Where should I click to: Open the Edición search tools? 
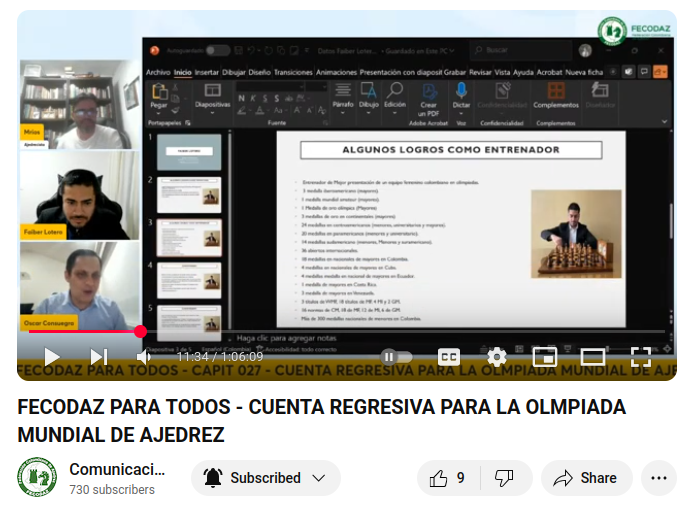pos(395,98)
